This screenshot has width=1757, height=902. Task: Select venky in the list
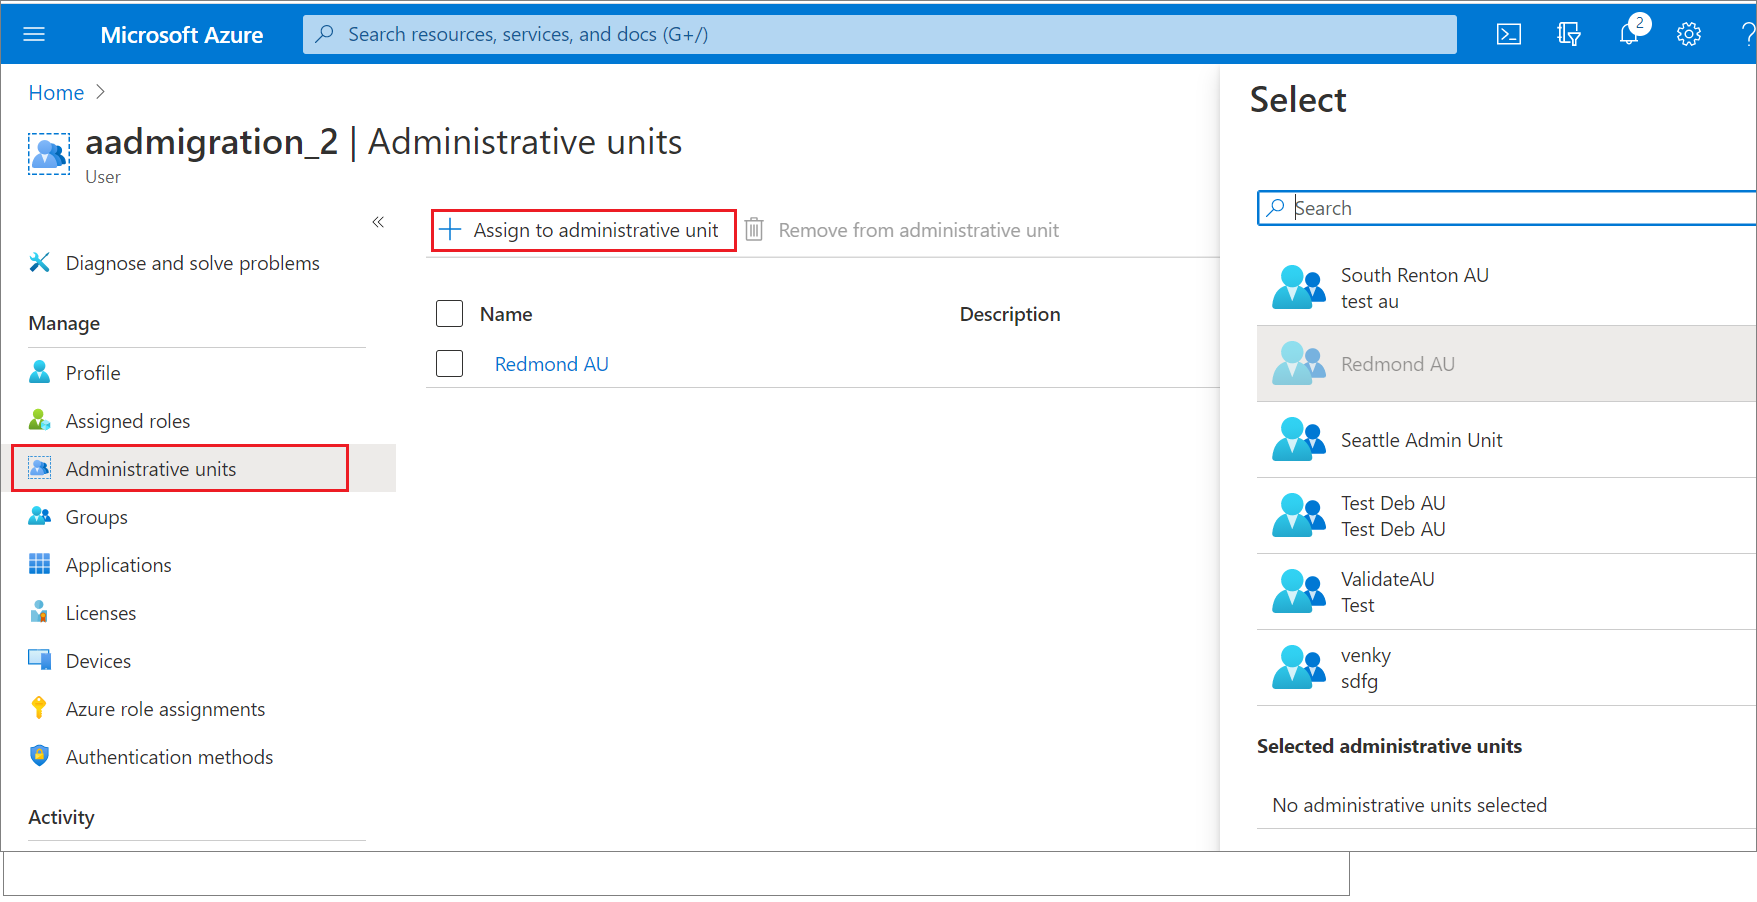1506,668
